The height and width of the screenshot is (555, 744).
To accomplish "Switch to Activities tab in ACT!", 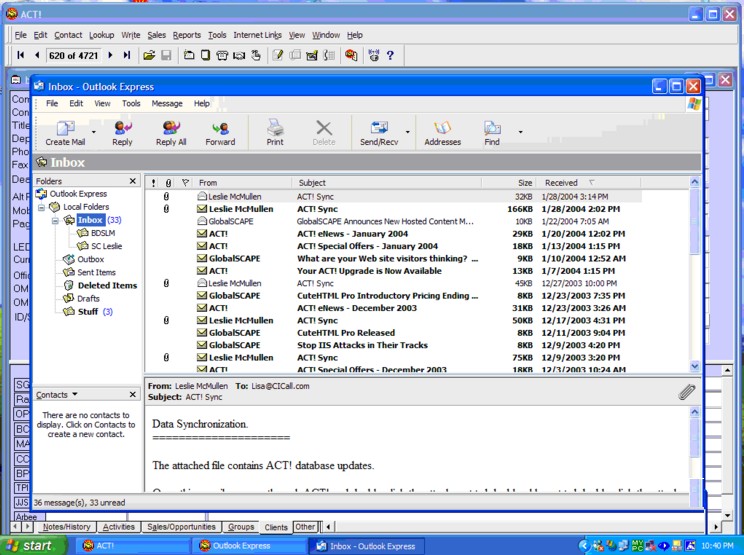I will click(x=119, y=527).
